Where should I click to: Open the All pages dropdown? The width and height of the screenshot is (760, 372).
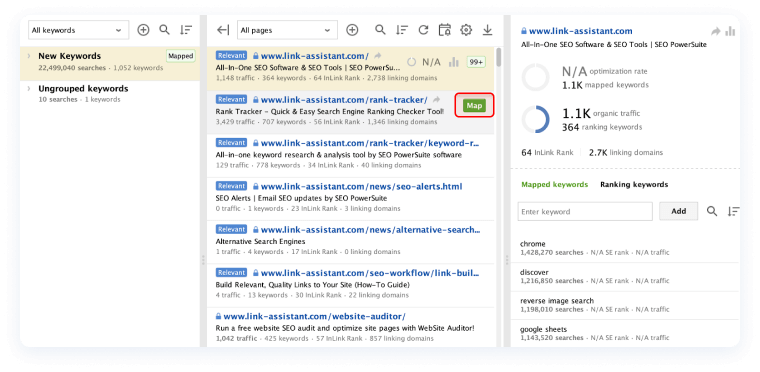click(x=287, y=30)
